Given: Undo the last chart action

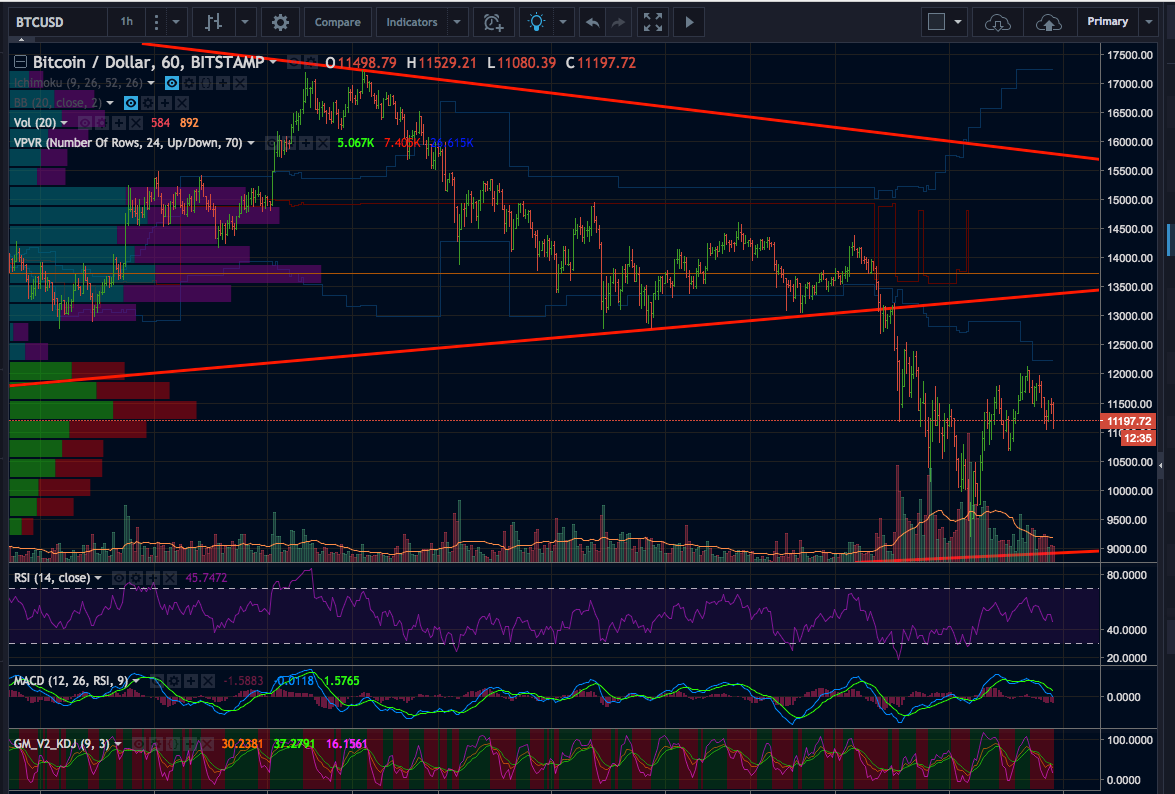Looking at the screenshot, I should (592, 22).
